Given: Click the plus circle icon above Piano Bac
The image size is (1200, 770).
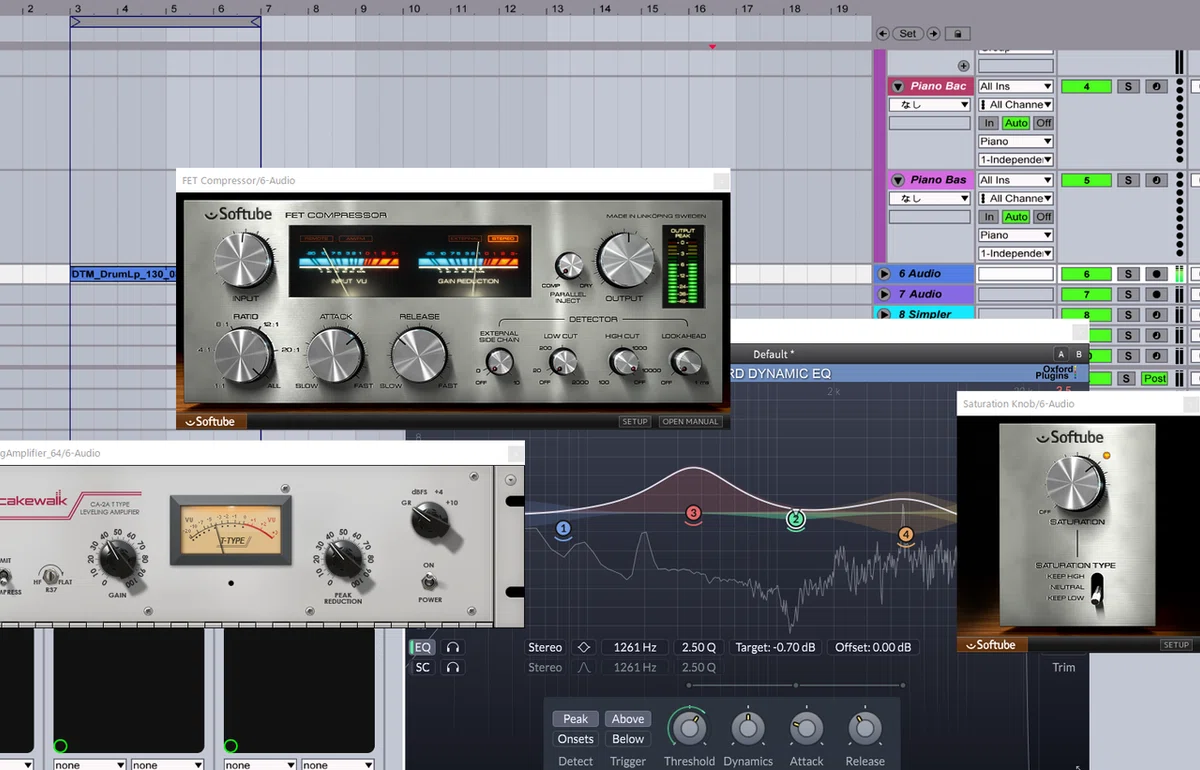Looking at the screenshot, I should click(x=964, y=66).
